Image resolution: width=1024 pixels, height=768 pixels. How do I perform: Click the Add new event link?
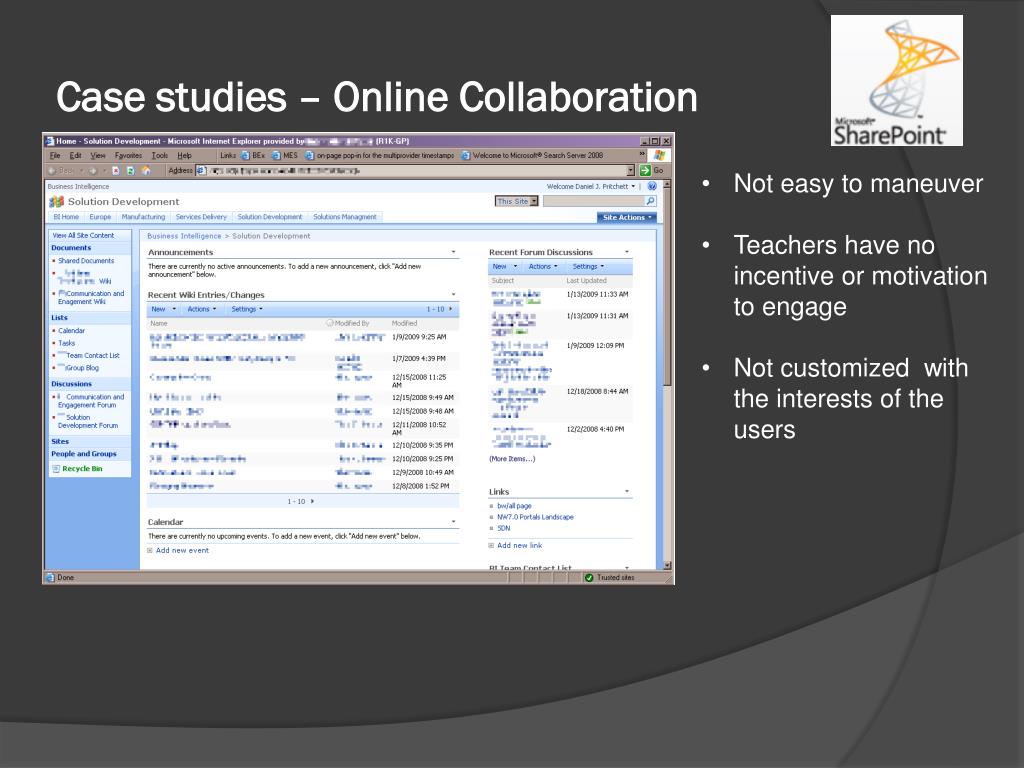coord(182,551)
